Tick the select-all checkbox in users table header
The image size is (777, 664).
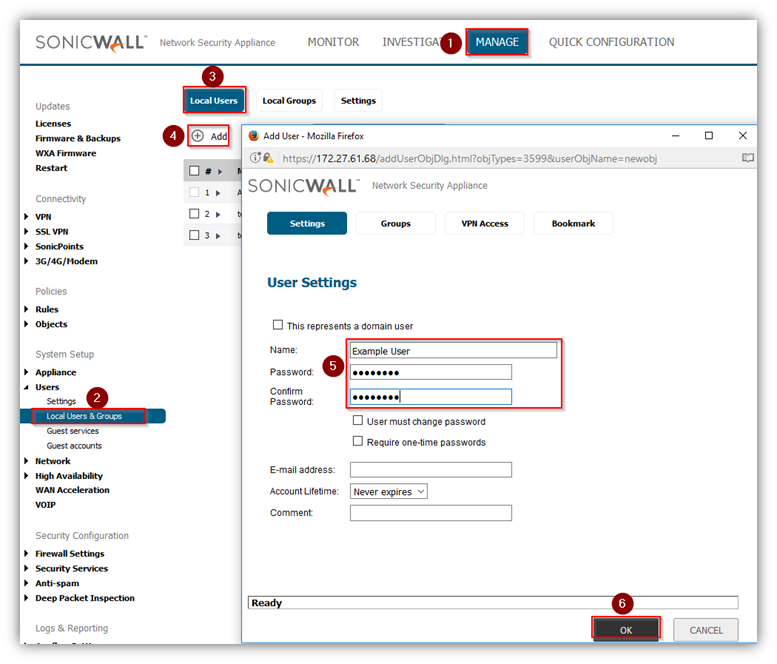[194, 170]
